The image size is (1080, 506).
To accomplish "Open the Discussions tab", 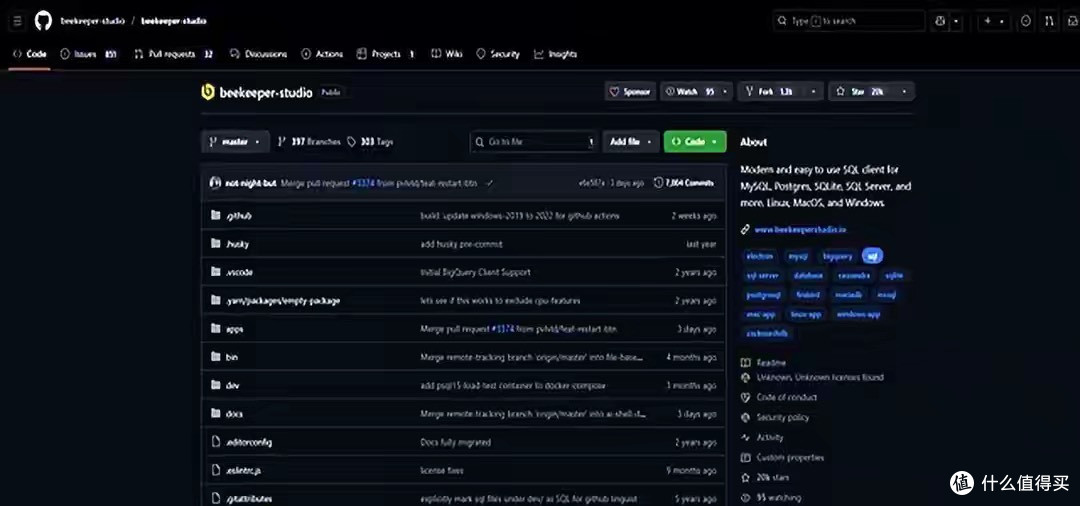I will [x=258, y=54].
